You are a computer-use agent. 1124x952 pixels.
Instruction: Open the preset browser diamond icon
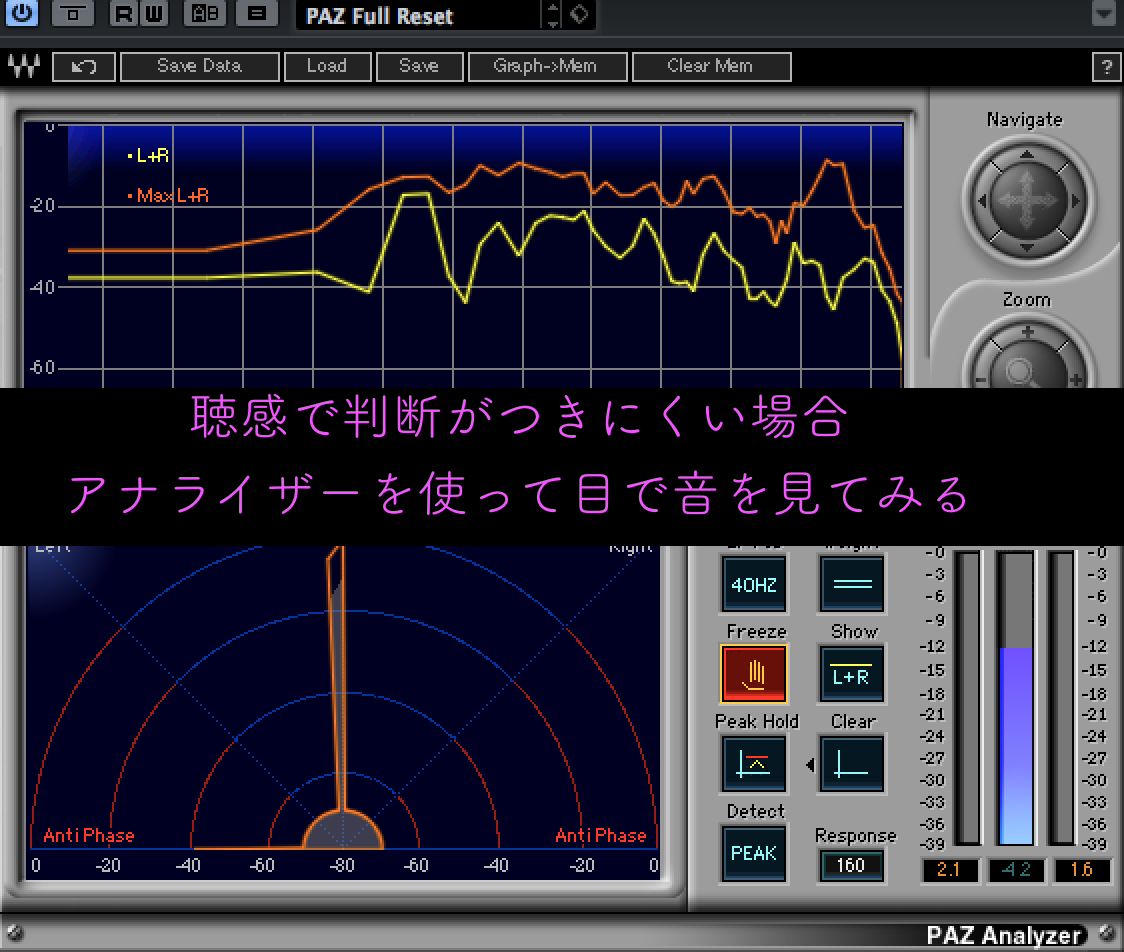(579, 14)
